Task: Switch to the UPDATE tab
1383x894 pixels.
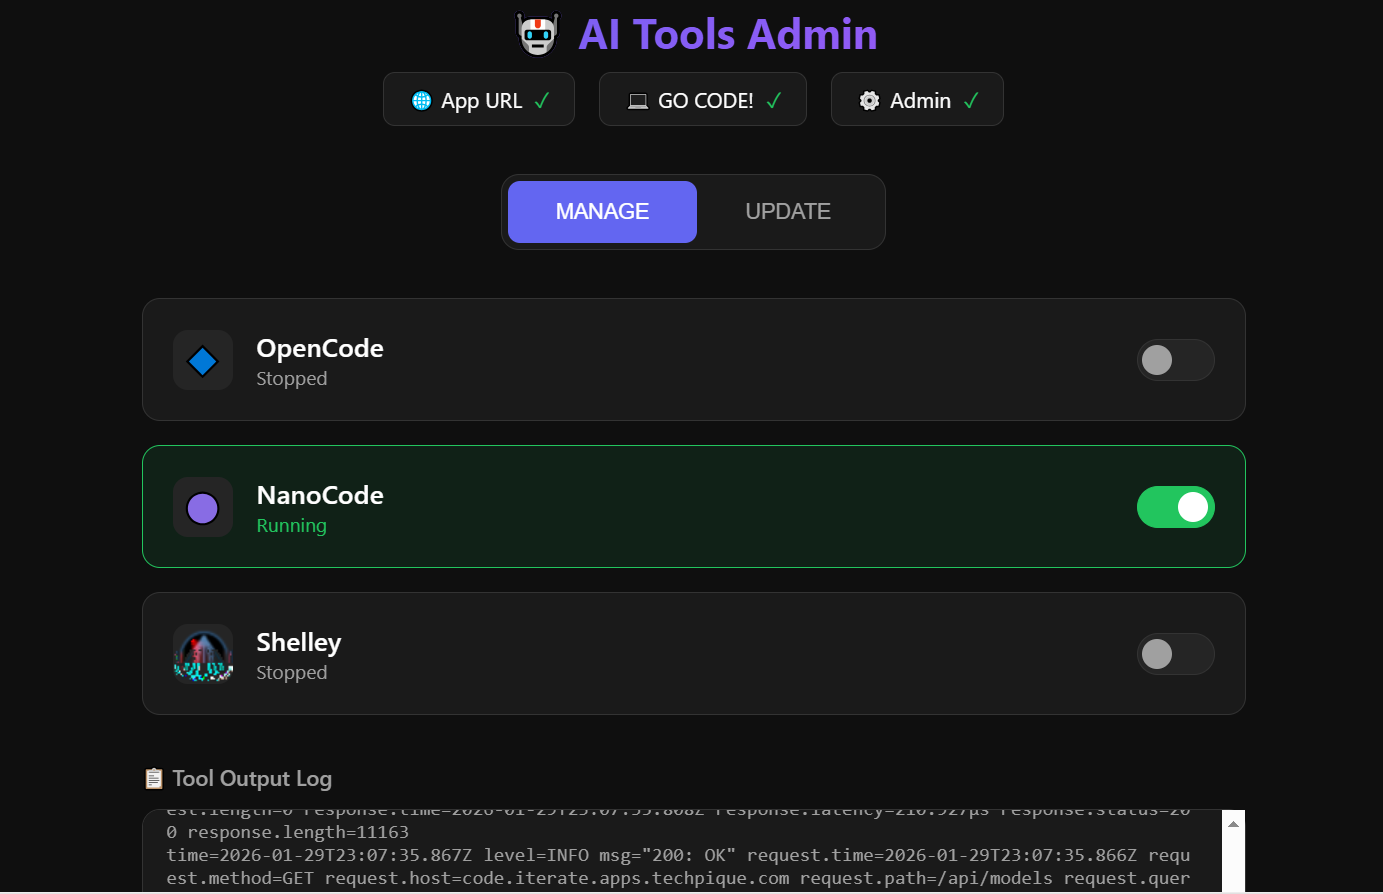Action: 787,211
